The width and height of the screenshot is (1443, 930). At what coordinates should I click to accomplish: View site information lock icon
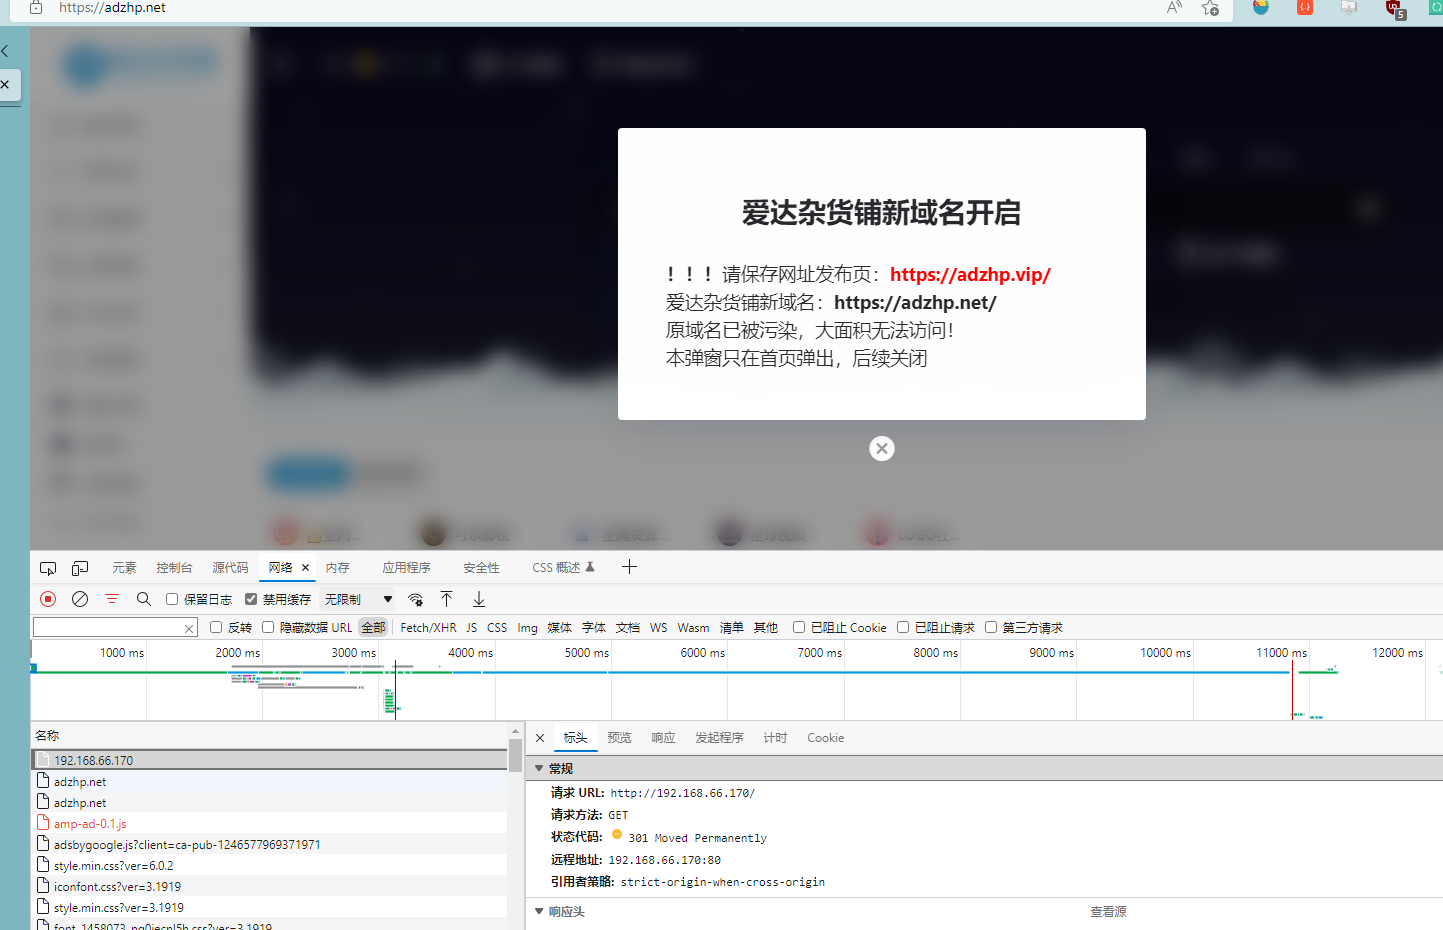(x=36, y=7)
